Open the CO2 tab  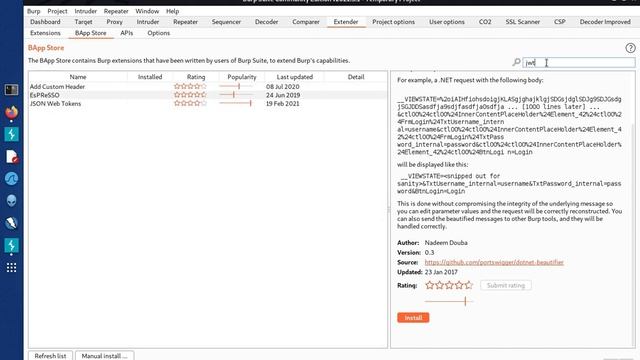click(485, 22)
